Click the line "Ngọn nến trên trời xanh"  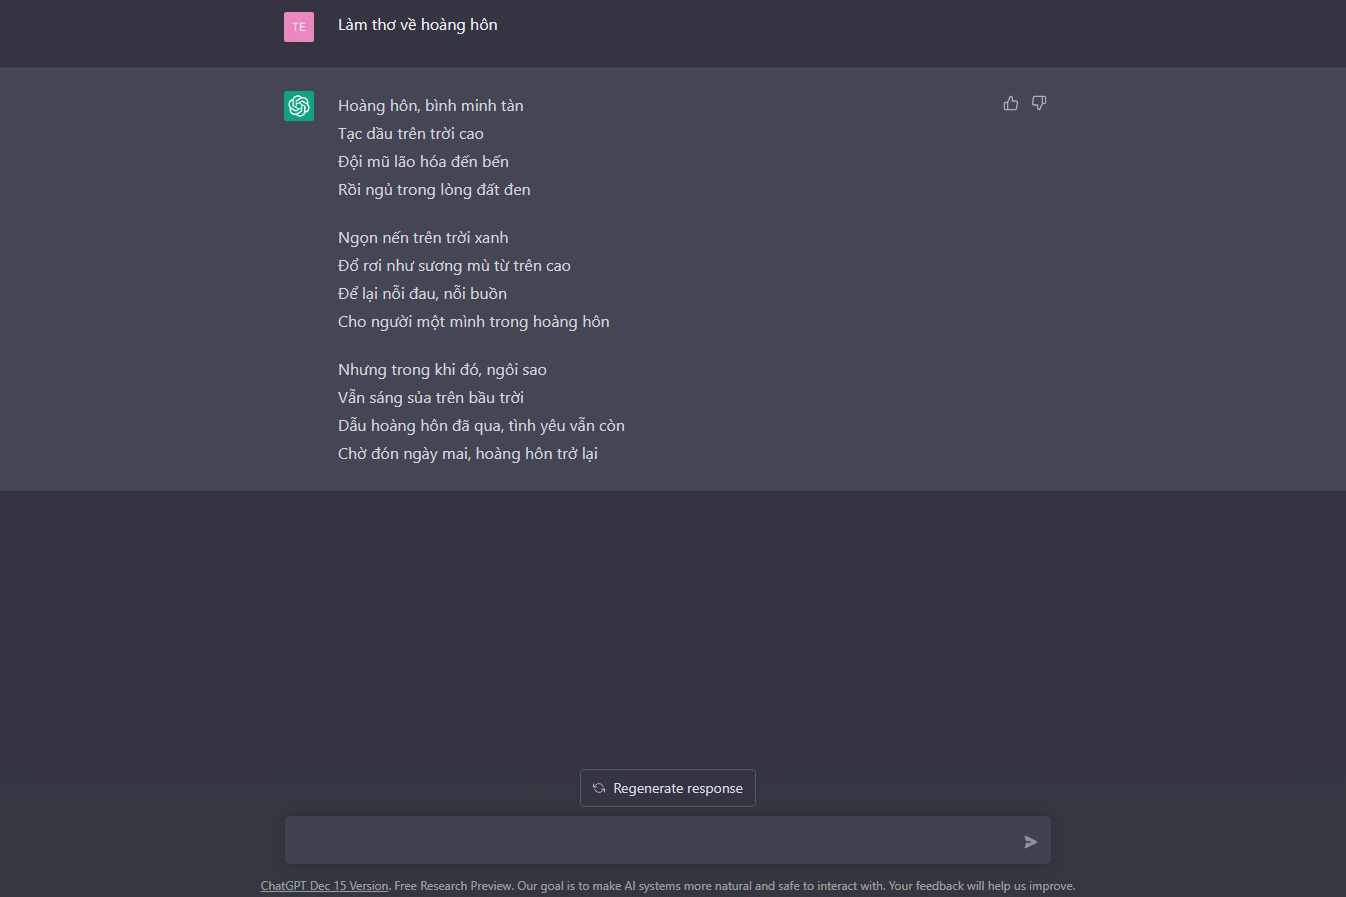tap(423, 238)
